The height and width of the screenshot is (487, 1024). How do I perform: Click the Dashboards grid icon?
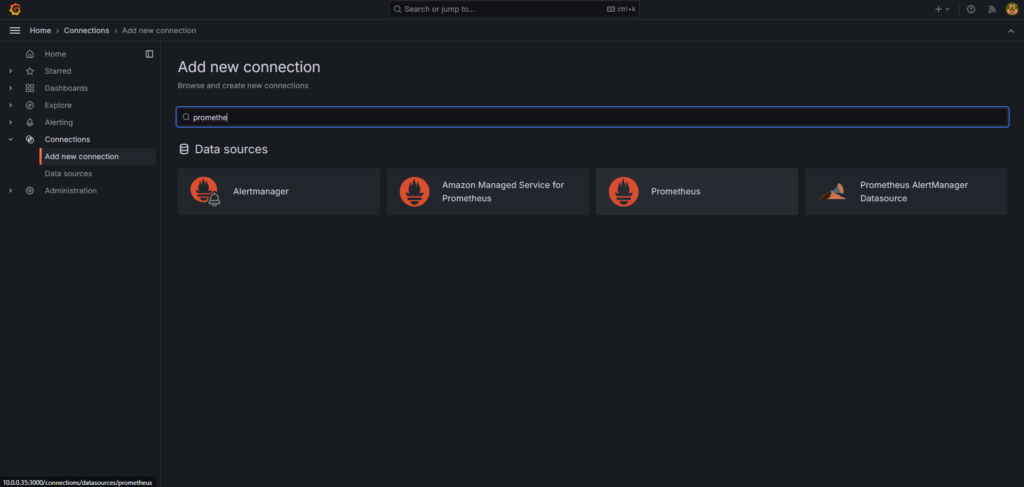(29, 88)
